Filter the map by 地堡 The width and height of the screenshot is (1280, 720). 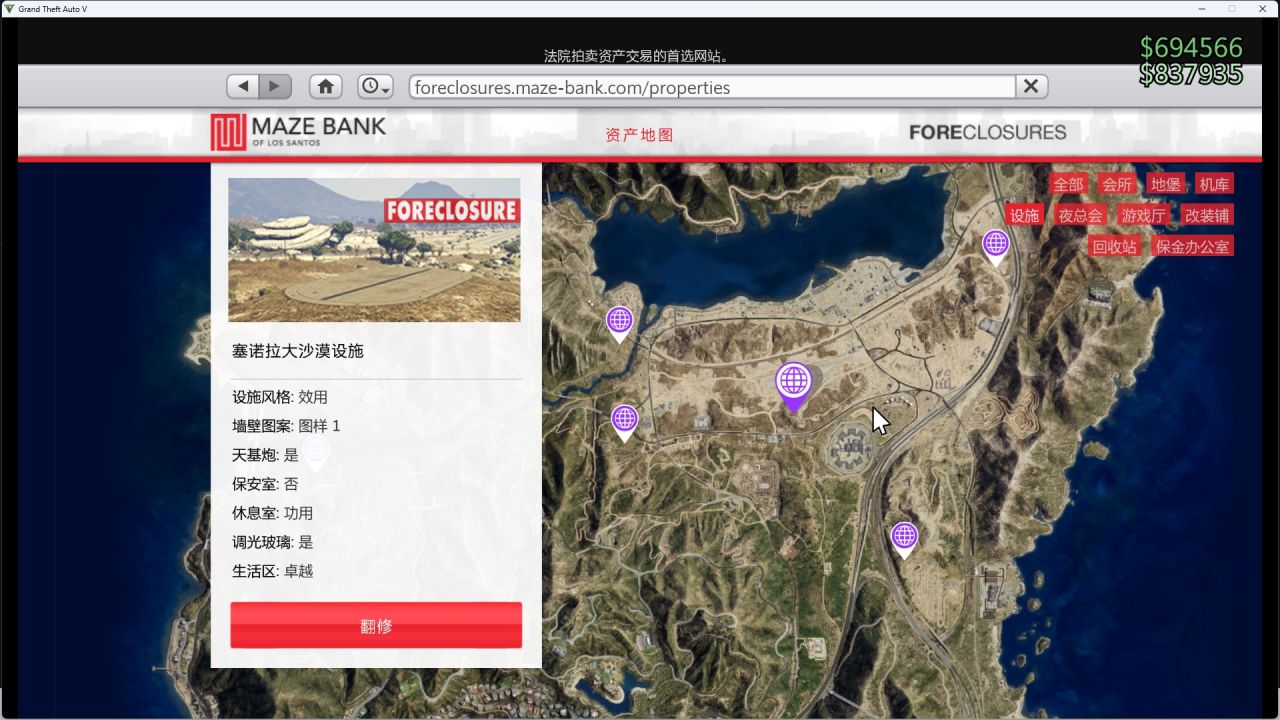(1166, 184)
